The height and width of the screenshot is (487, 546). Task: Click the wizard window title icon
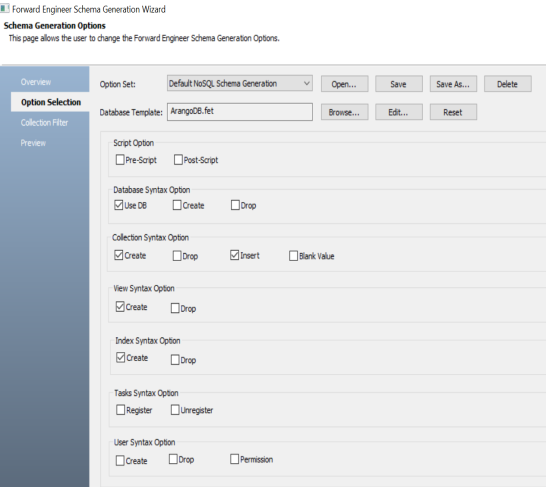tap(5, 8)
